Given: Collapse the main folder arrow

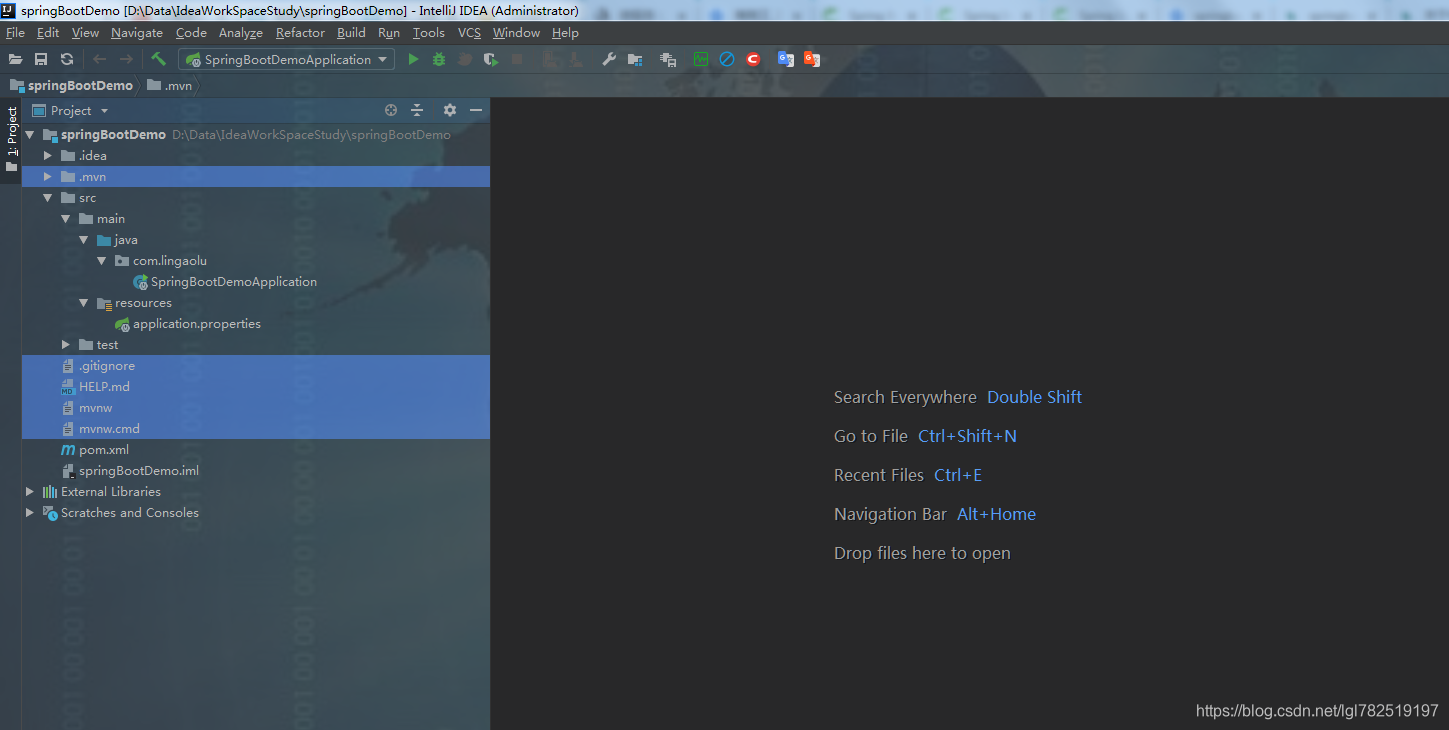Looking at the screenshot, I should pyautogui.click(x=66, y=219).
